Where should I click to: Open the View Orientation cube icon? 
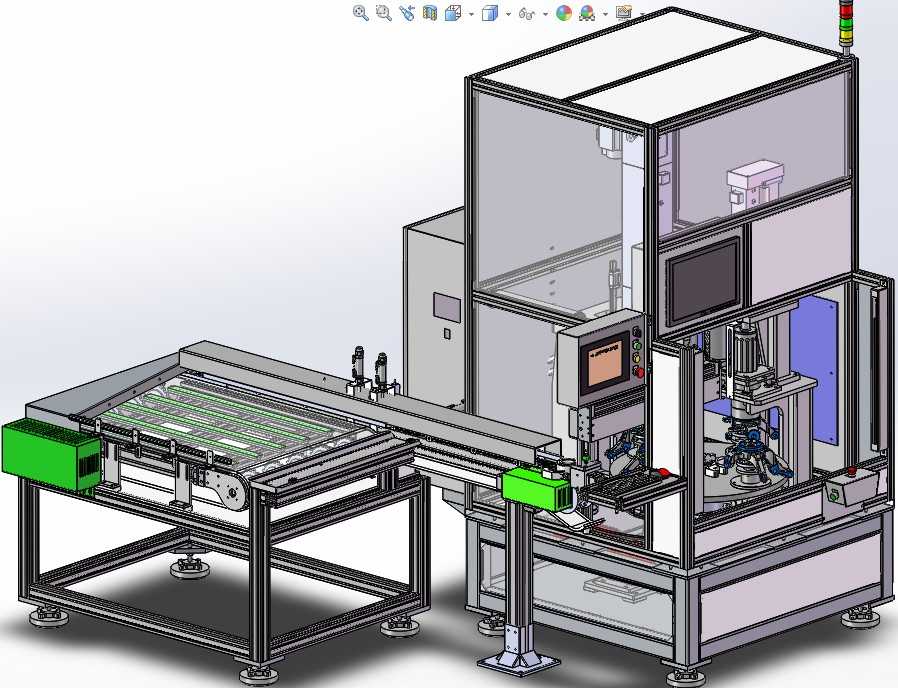click(x=453, y=13)
